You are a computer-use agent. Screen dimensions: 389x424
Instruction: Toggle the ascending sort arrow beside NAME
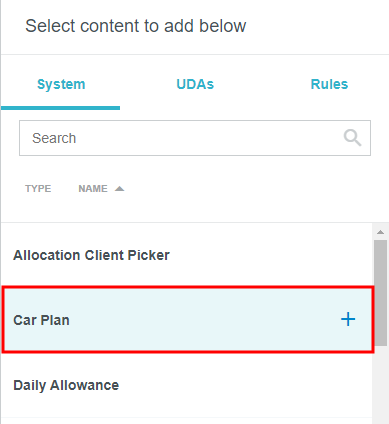[119, 189]
